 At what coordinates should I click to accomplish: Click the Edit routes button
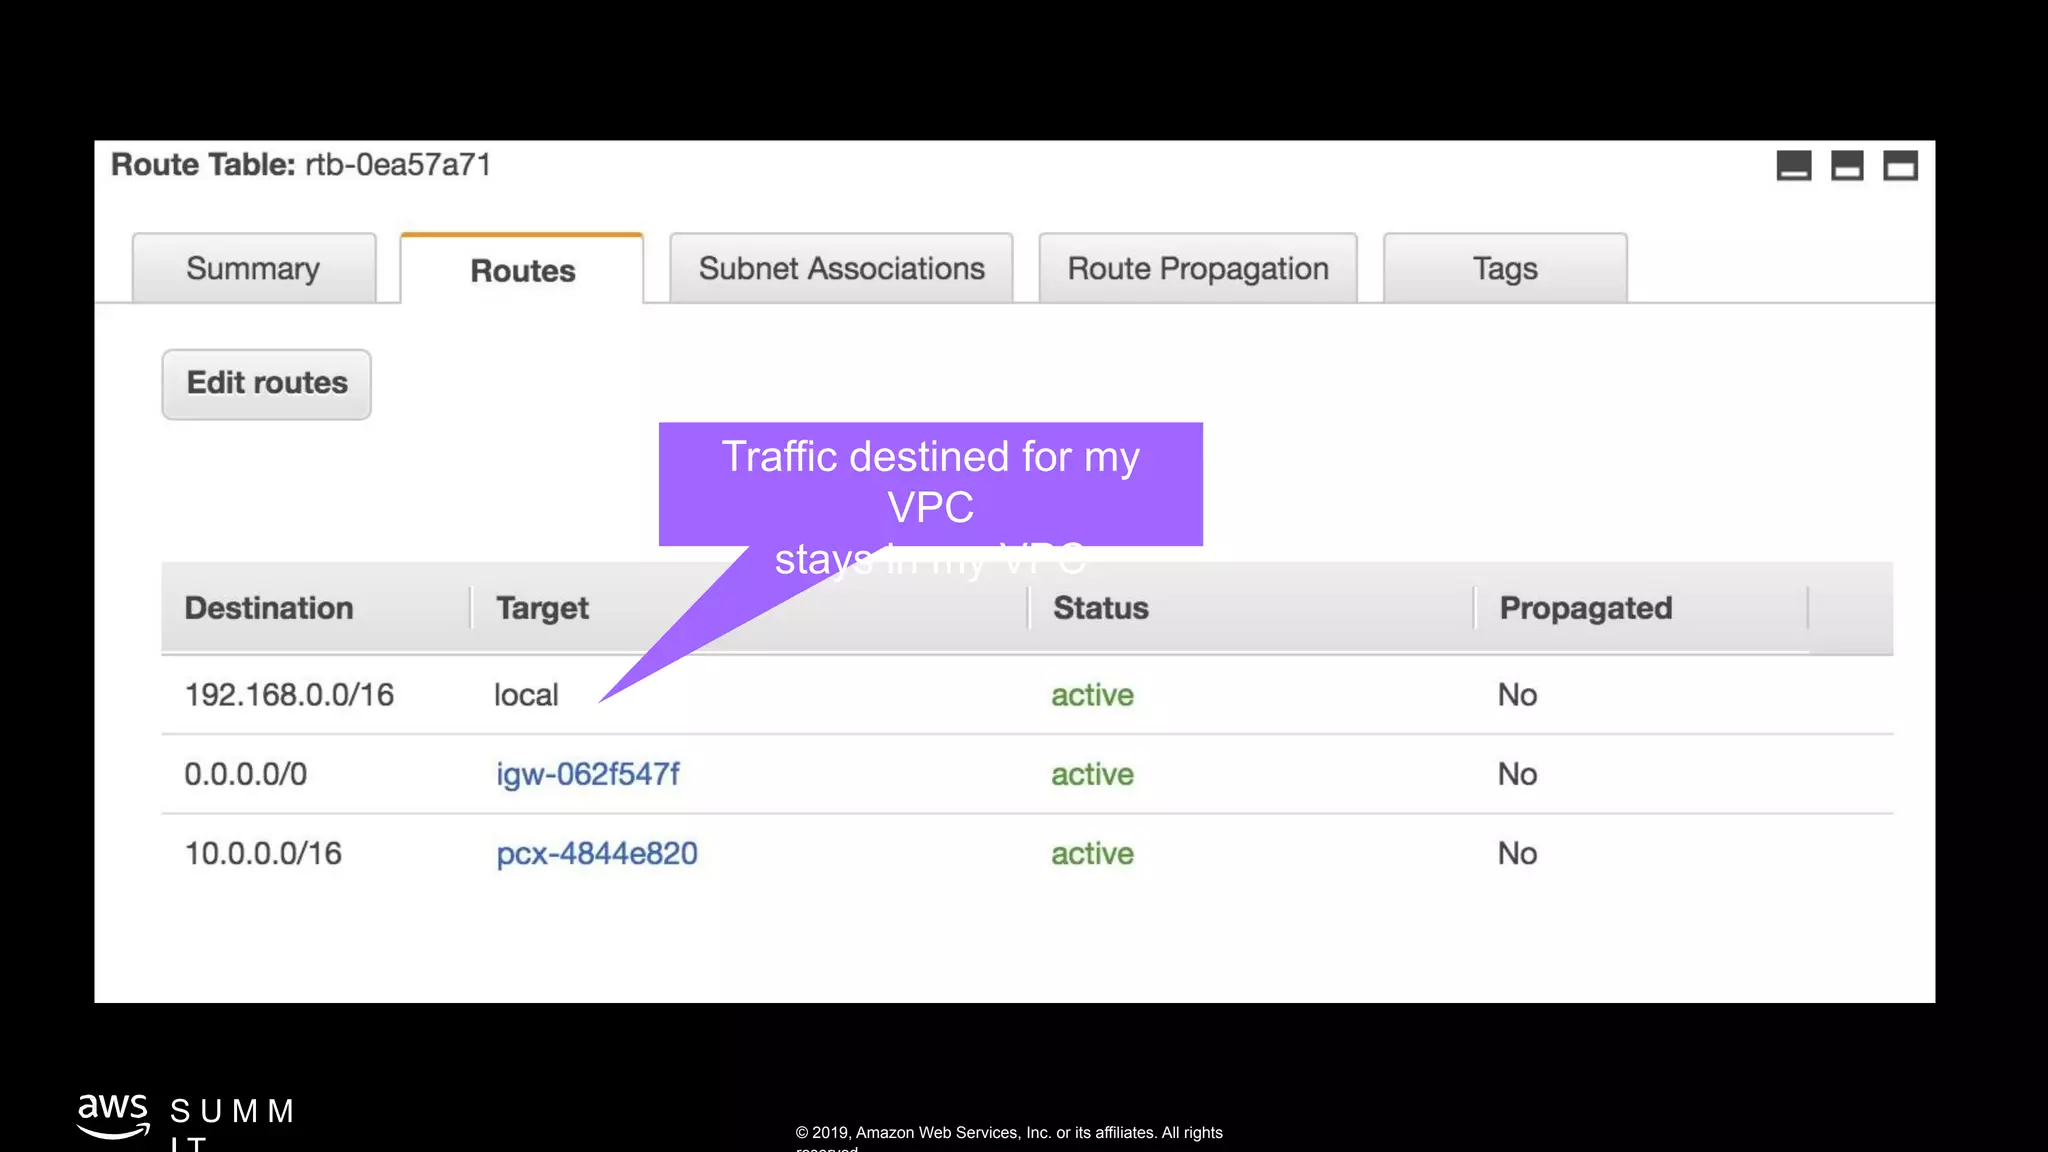[267, 384]
